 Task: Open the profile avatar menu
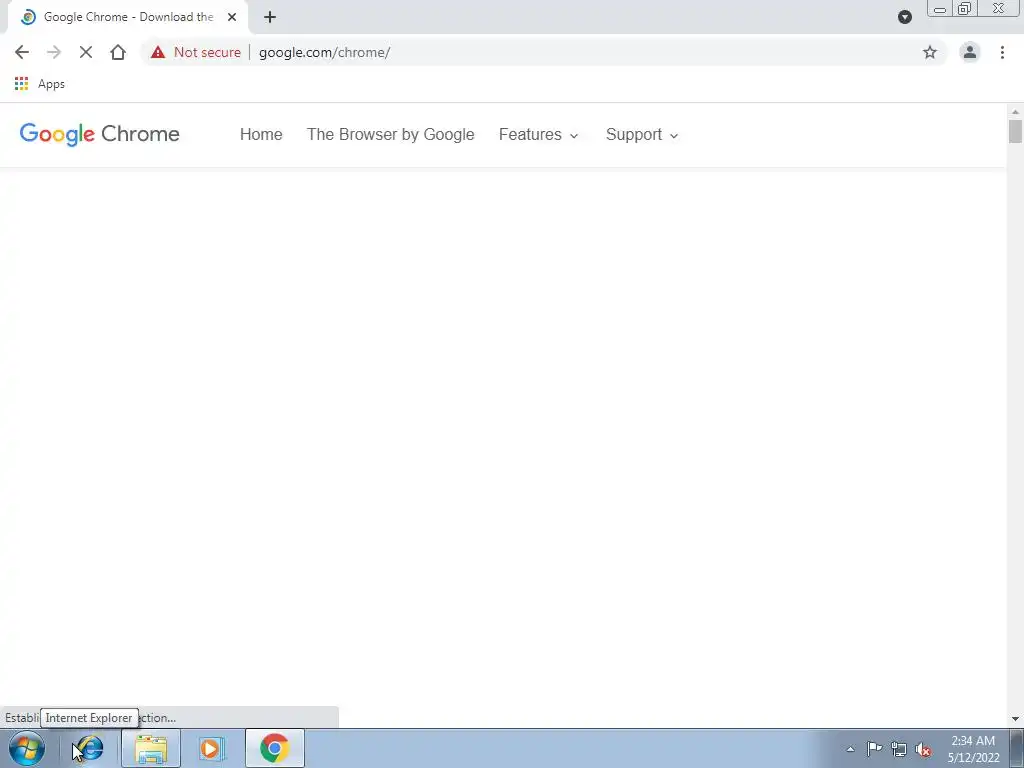pos(970,52)
